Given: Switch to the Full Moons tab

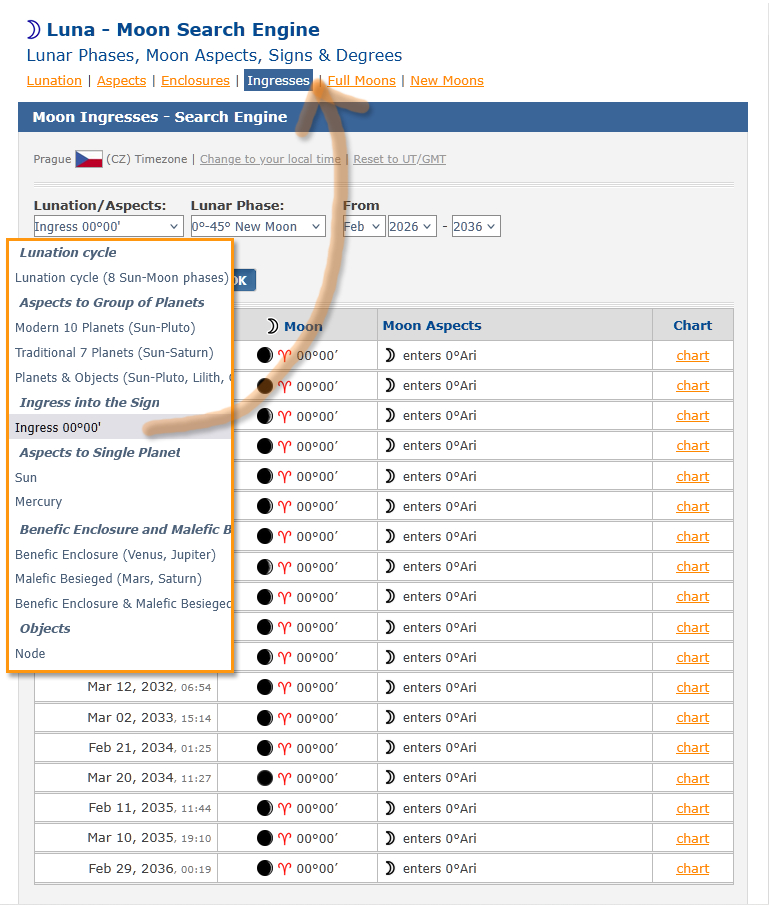Looking at the screenshot, I should (x=361, y=81).
